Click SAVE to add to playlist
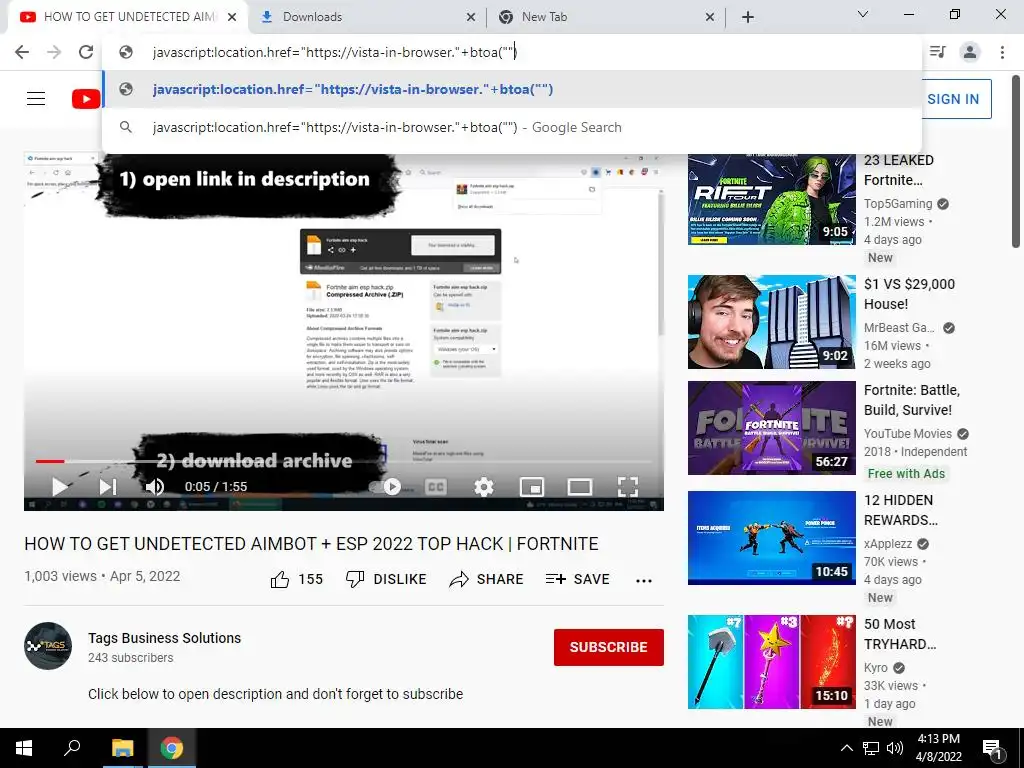This screenshot has width=1024, height=768. click(577, 579)
